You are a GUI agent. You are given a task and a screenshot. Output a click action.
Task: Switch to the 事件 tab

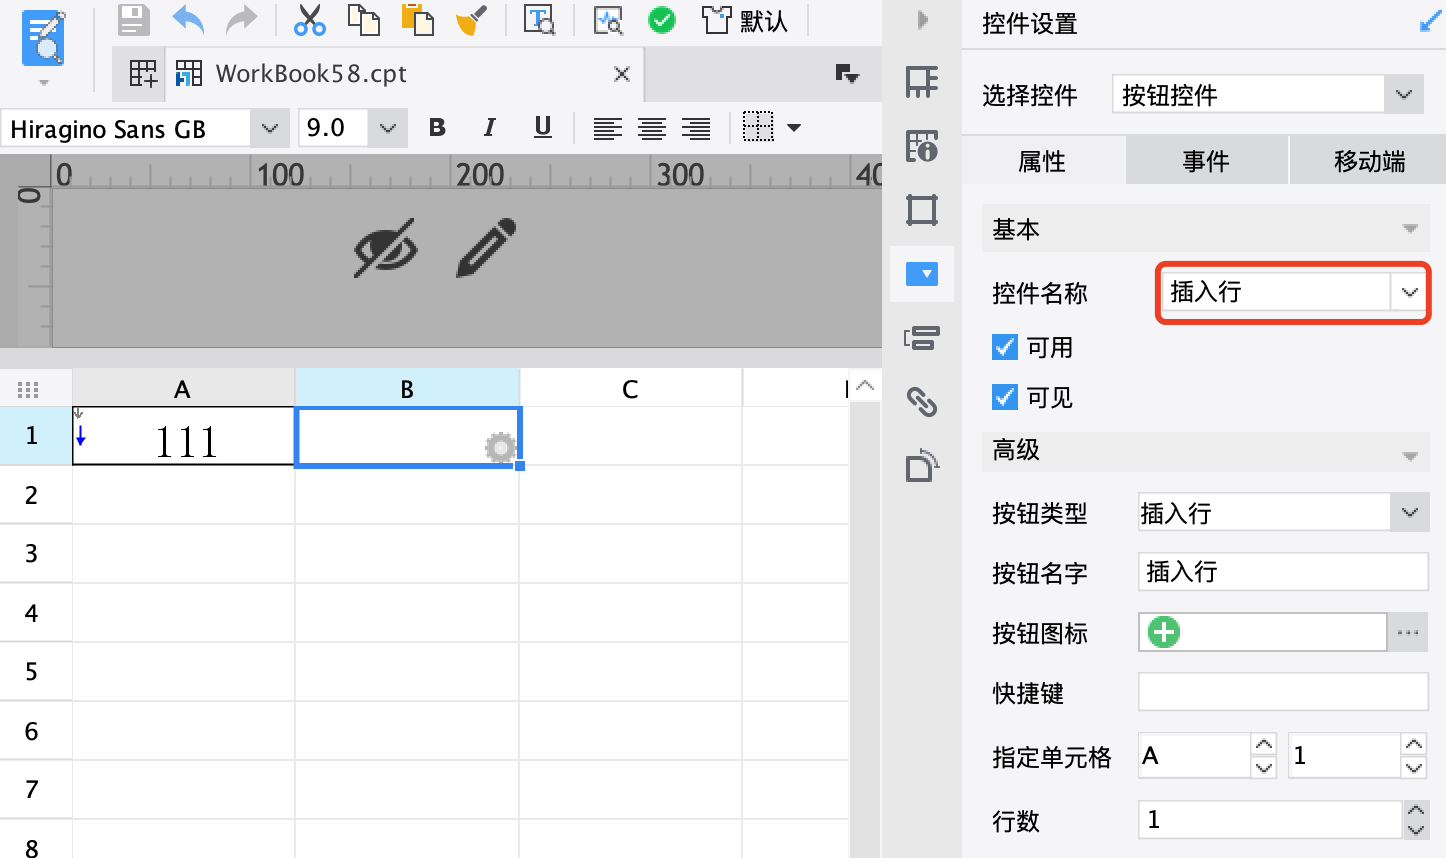[x=1206, y=161]
